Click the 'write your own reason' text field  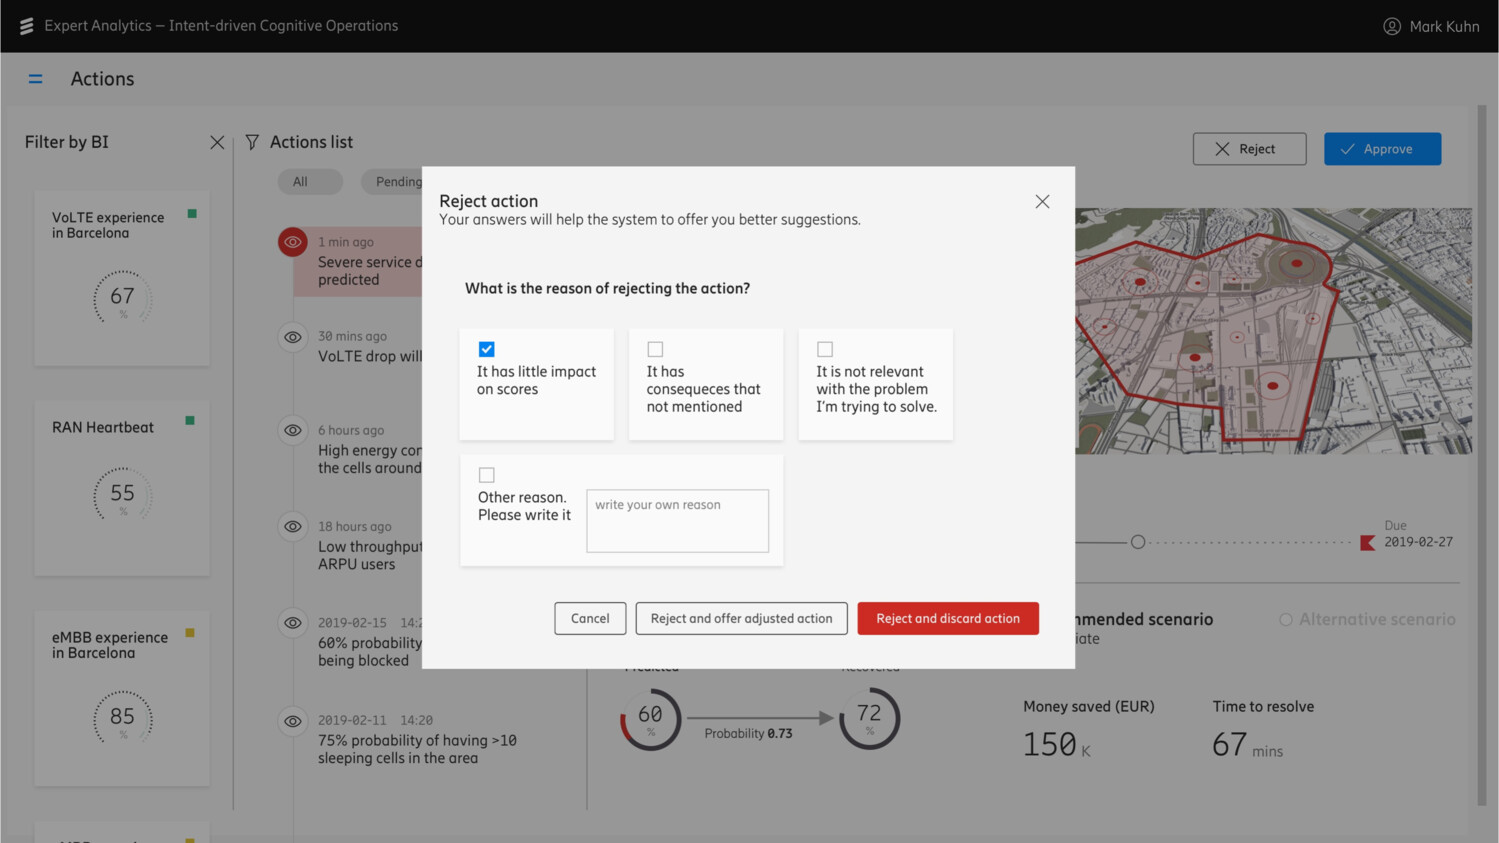[677, 521]
